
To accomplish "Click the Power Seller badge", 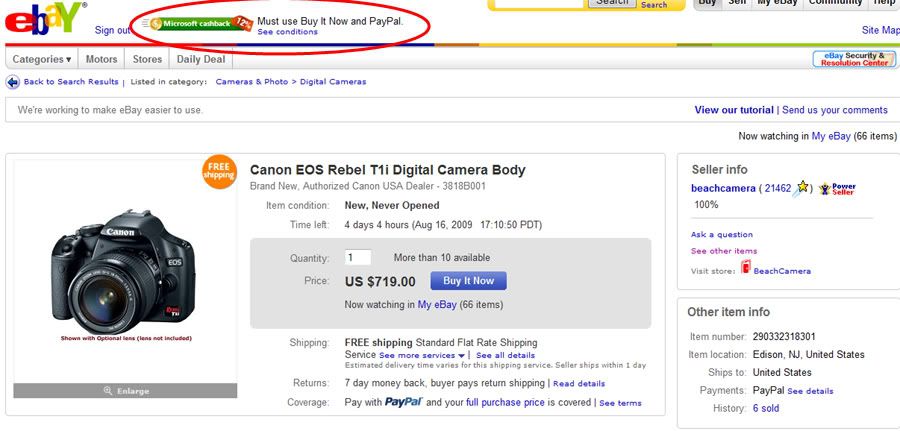I will pyautogui.click(x=837, y=188).
